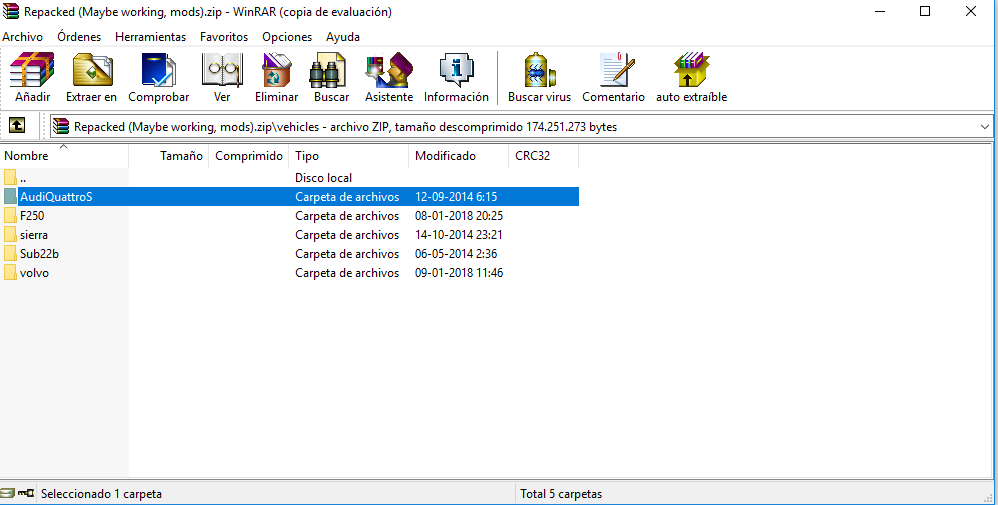Select the sierra folder name
Viewport: 998px width, 505px height.
(34, 235)
